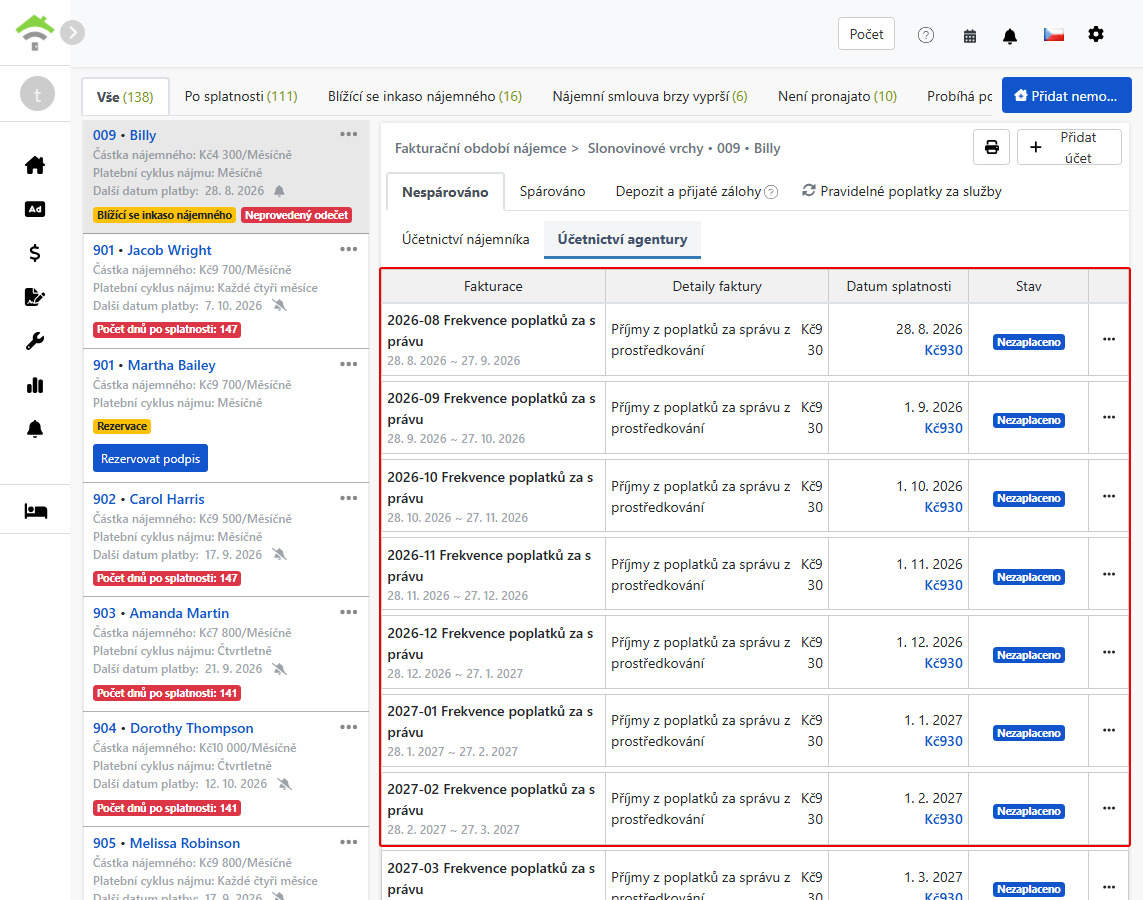Screen dimensions: 1143x900
Task: Open the bed rooms sidebar icon
Action: tap(35, 511)
